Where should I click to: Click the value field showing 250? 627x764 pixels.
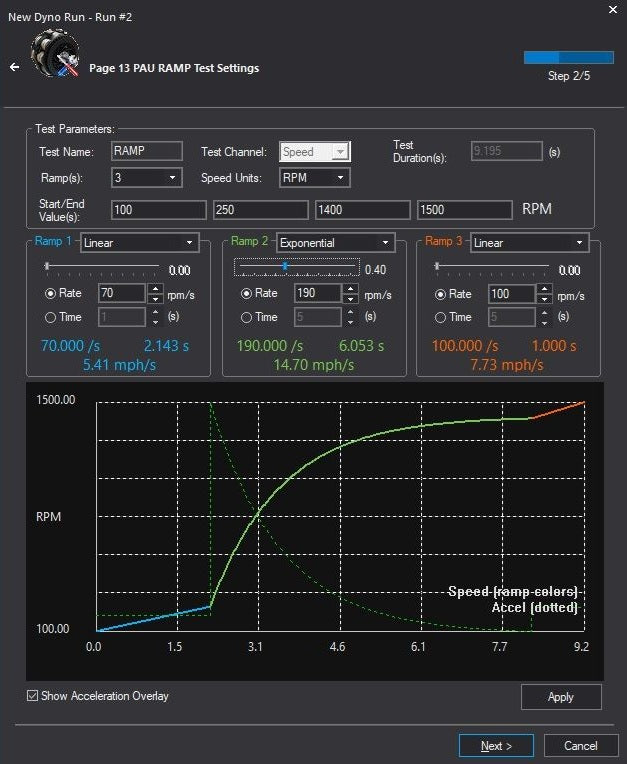(261, 210)
